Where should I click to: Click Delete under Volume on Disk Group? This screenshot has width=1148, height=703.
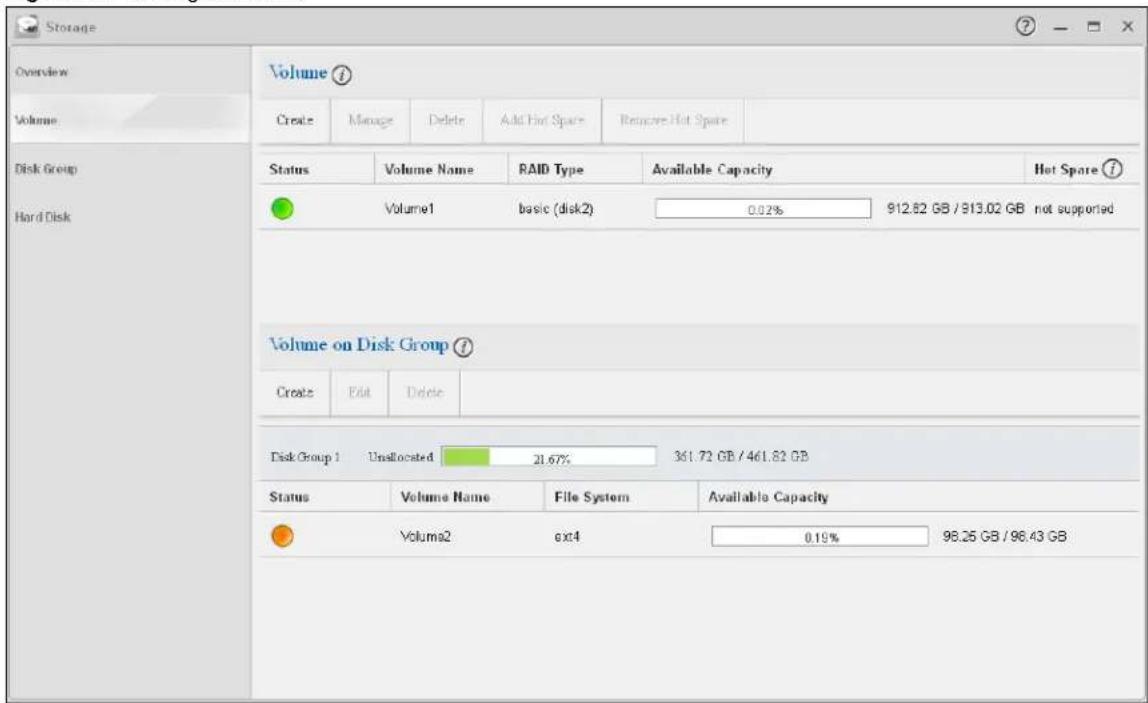coord(425,393)
